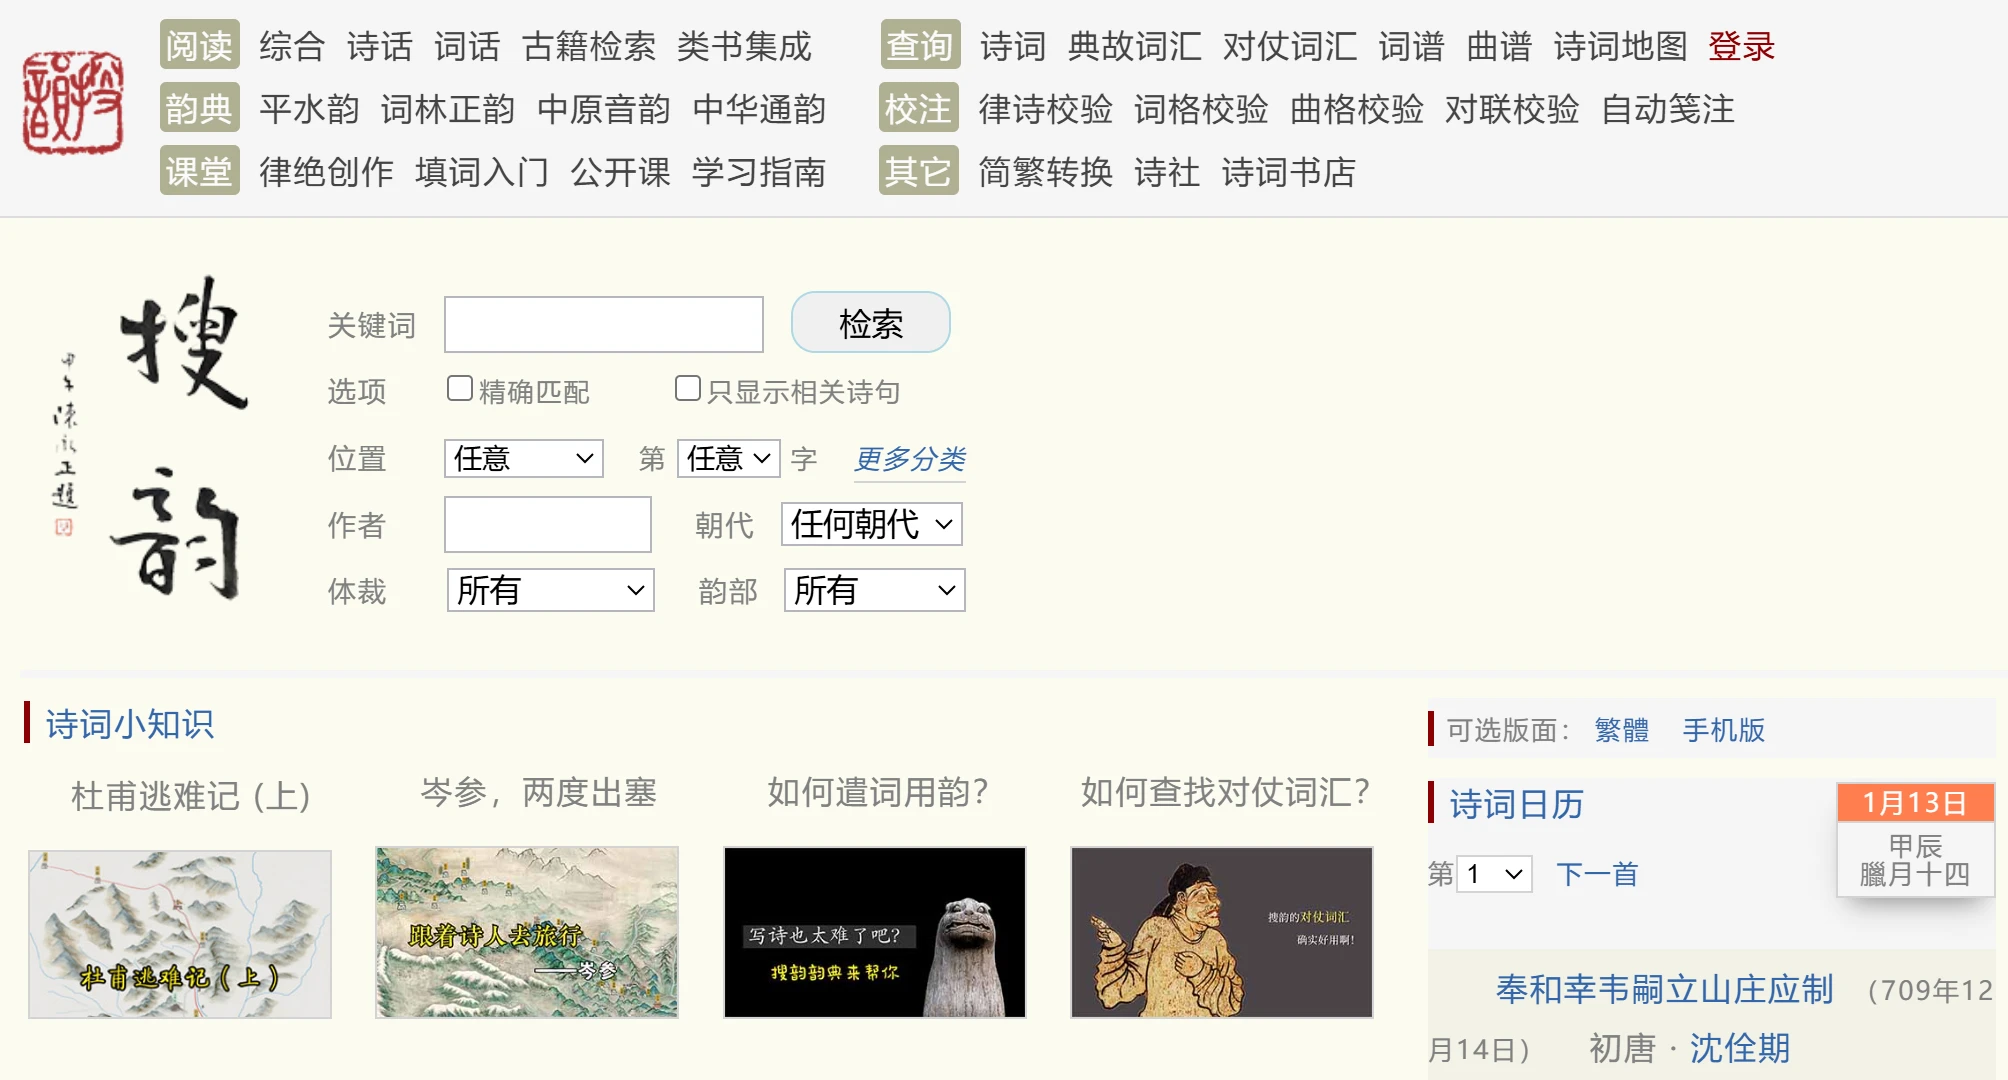Select the 其它 section badge

[x=918, y=172]
